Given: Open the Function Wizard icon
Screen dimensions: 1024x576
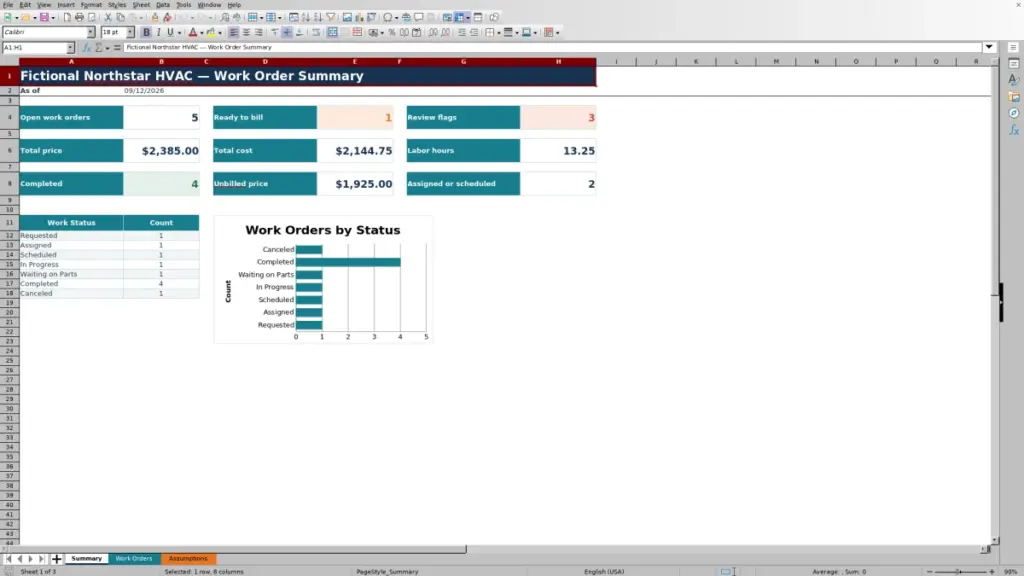Looking at the screenshot, I should tap(87, 47).
